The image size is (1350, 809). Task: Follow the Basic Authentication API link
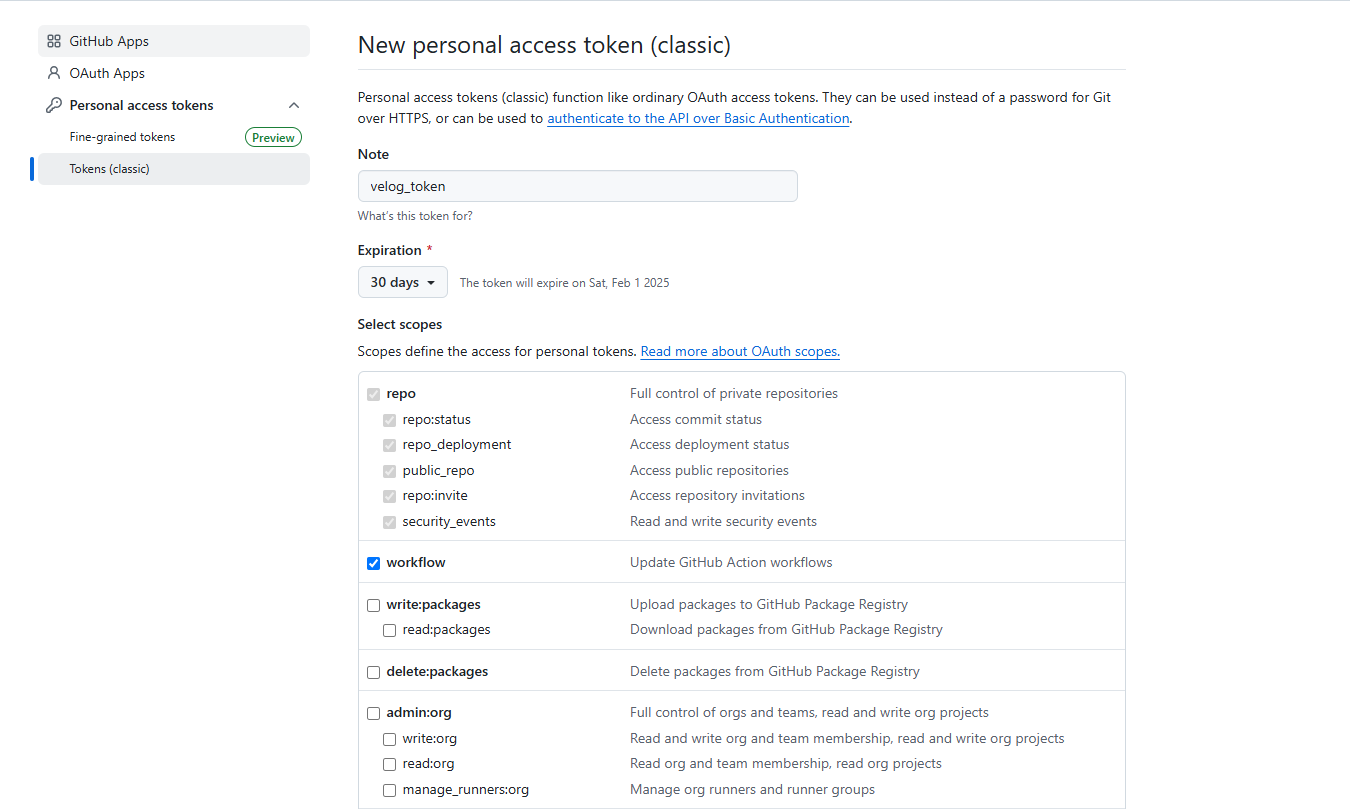pos(698,118)
